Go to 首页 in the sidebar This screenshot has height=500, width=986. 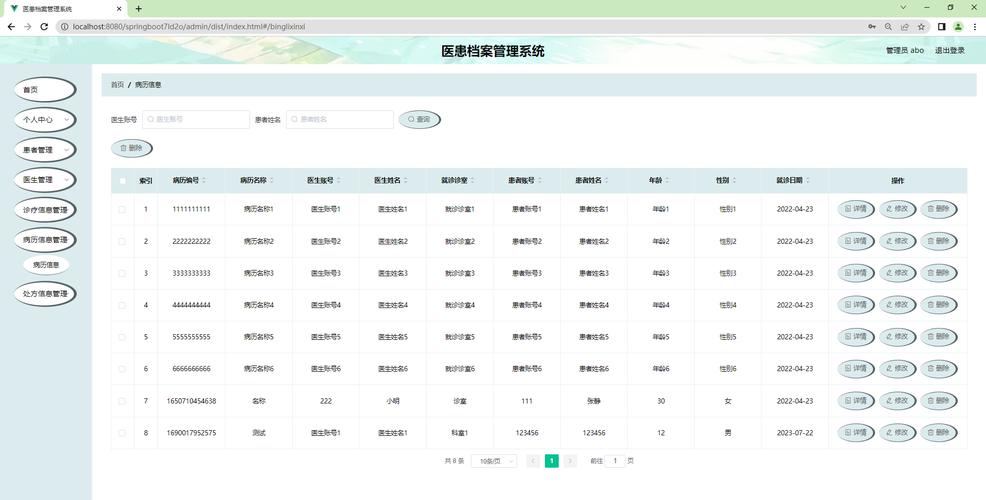pyautogui.click(x=45, y=90)
